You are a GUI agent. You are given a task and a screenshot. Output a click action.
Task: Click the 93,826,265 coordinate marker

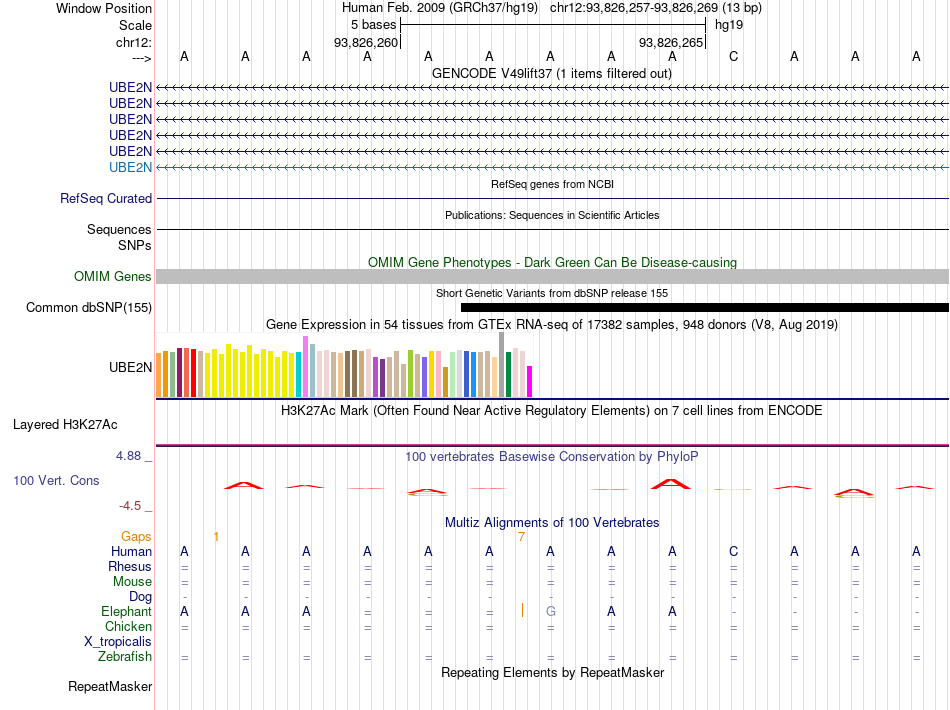coord(671,42)
